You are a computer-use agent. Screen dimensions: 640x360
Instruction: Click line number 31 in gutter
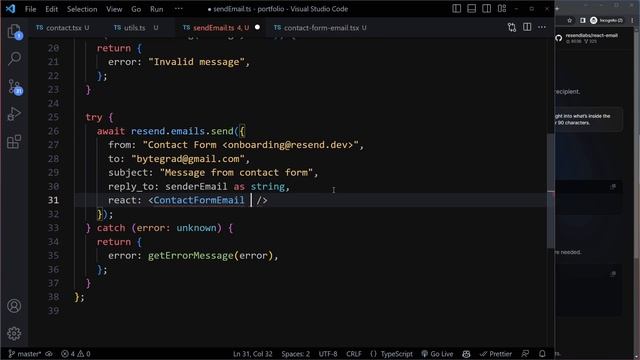53,200
